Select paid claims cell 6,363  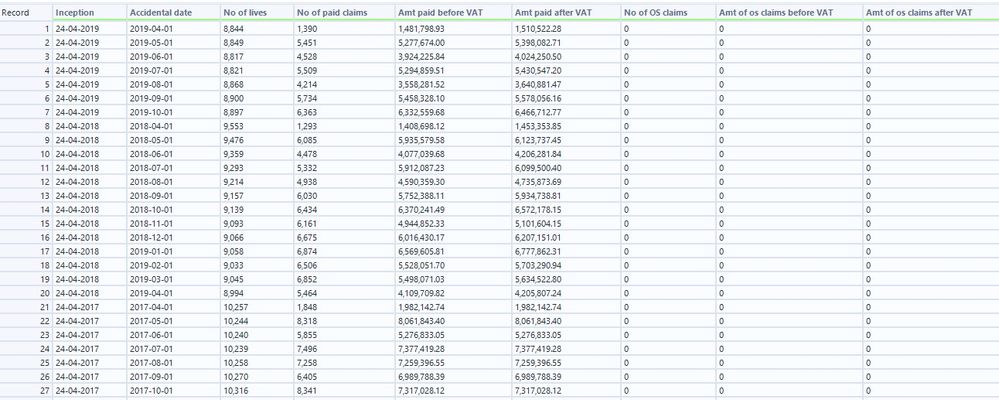(x=306, y=113)
